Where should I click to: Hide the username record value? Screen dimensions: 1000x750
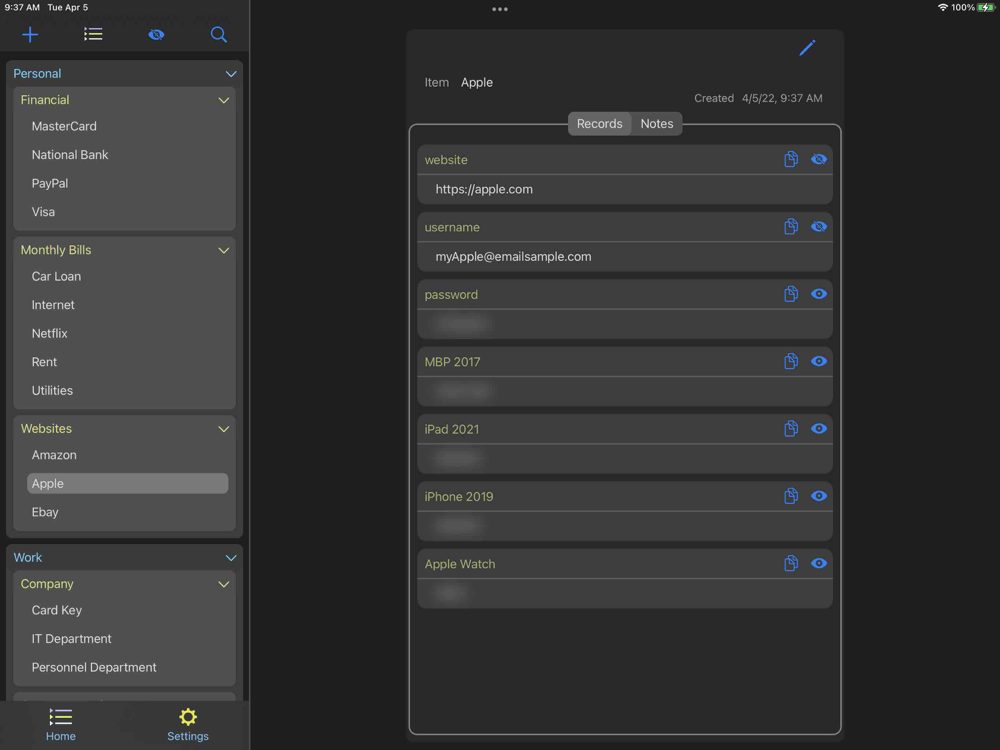click(819, 226)
